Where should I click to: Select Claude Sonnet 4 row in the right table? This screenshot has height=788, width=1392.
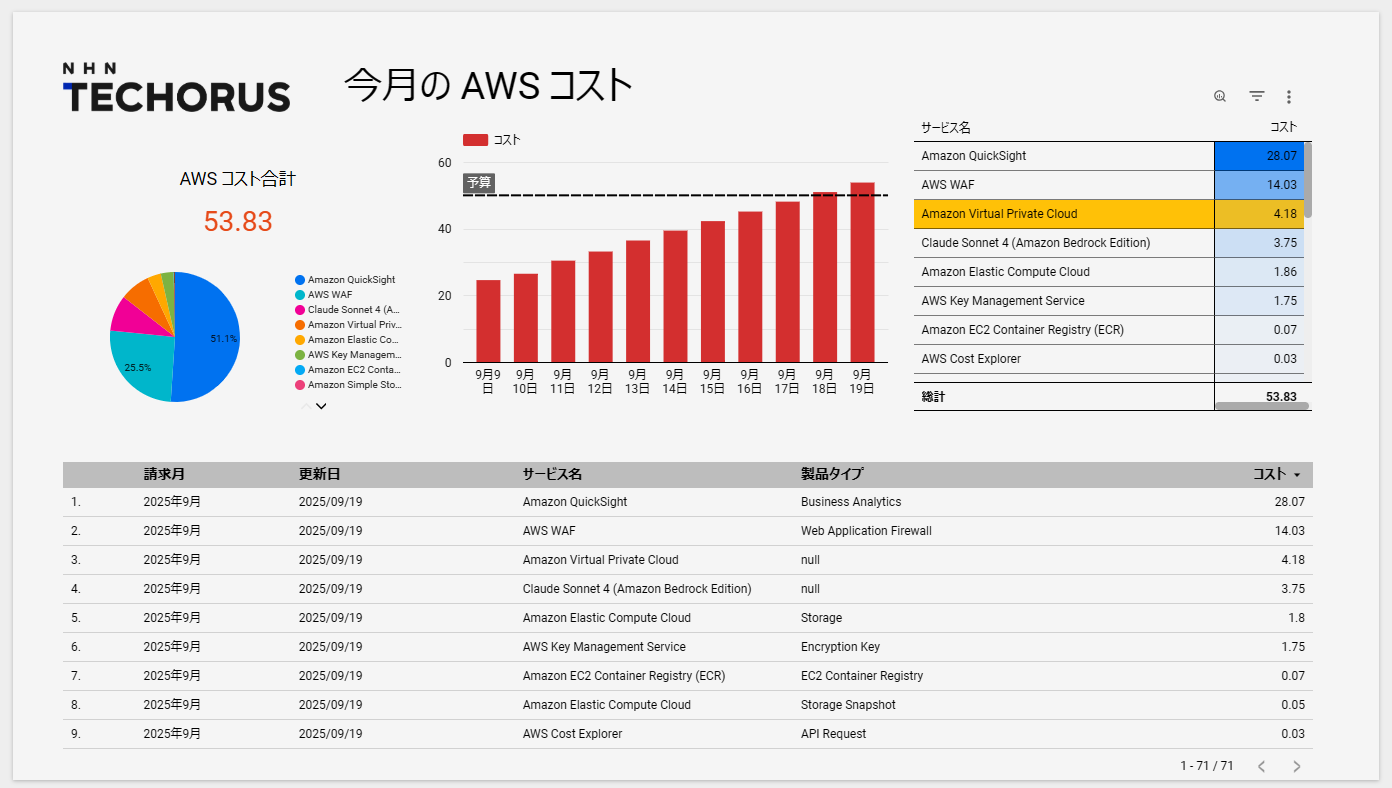[x=1108, y=243]
